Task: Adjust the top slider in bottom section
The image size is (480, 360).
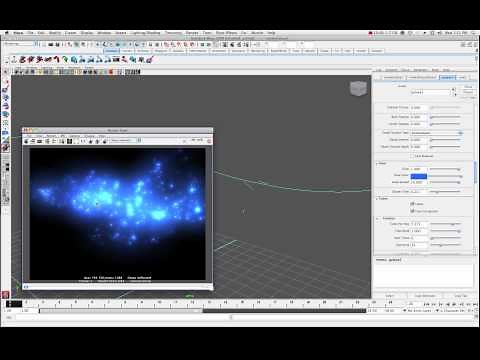Action: pos(446,224)
